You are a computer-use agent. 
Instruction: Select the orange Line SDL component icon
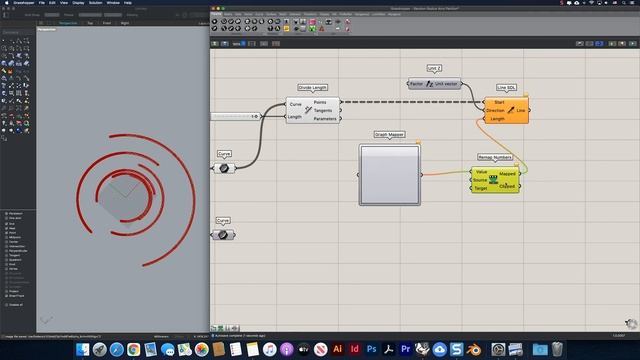(511, 110)
